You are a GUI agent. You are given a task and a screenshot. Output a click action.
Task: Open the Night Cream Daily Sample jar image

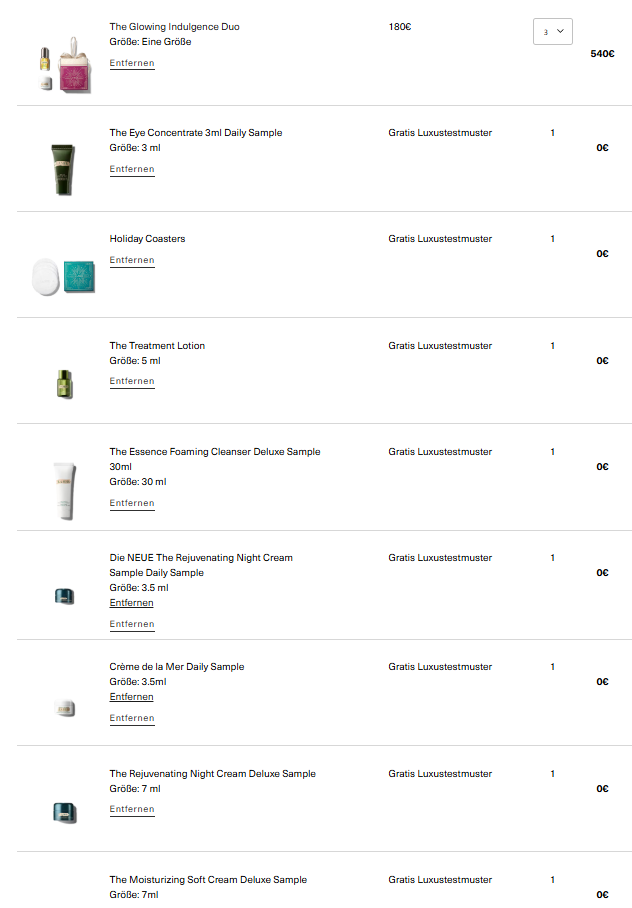click(x=64, y=596)
